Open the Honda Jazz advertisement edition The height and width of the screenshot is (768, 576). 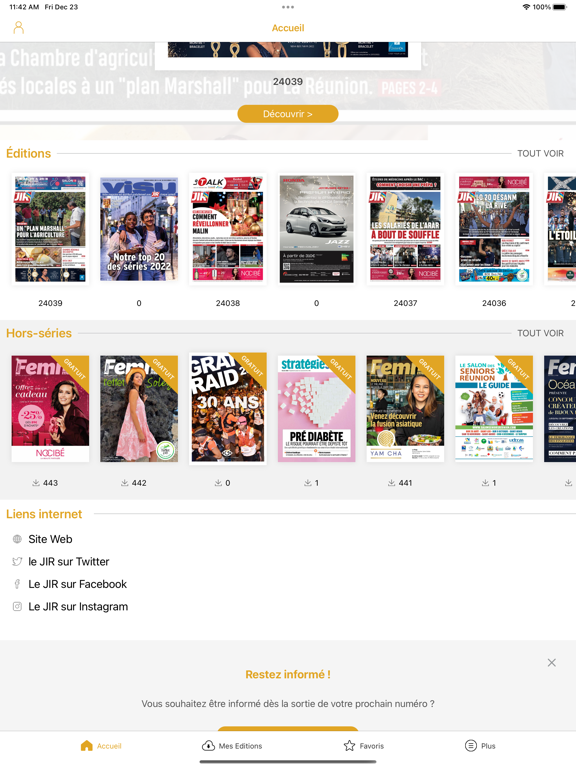(316, 229)
